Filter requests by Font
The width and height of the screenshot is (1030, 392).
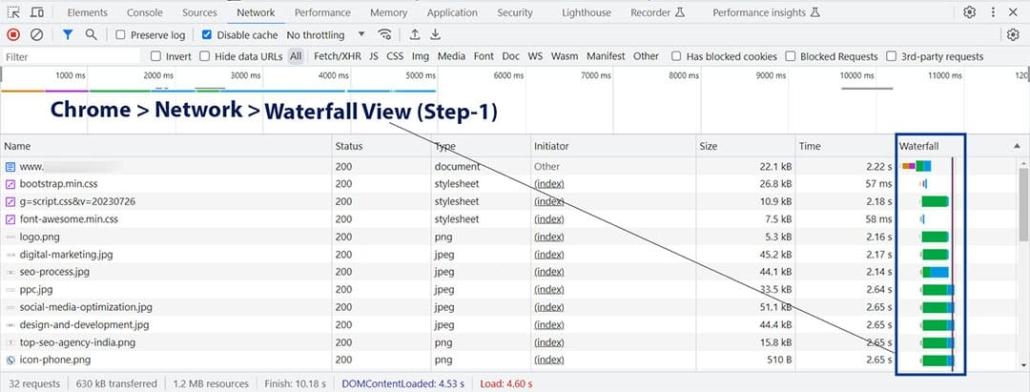pos(483,56)
